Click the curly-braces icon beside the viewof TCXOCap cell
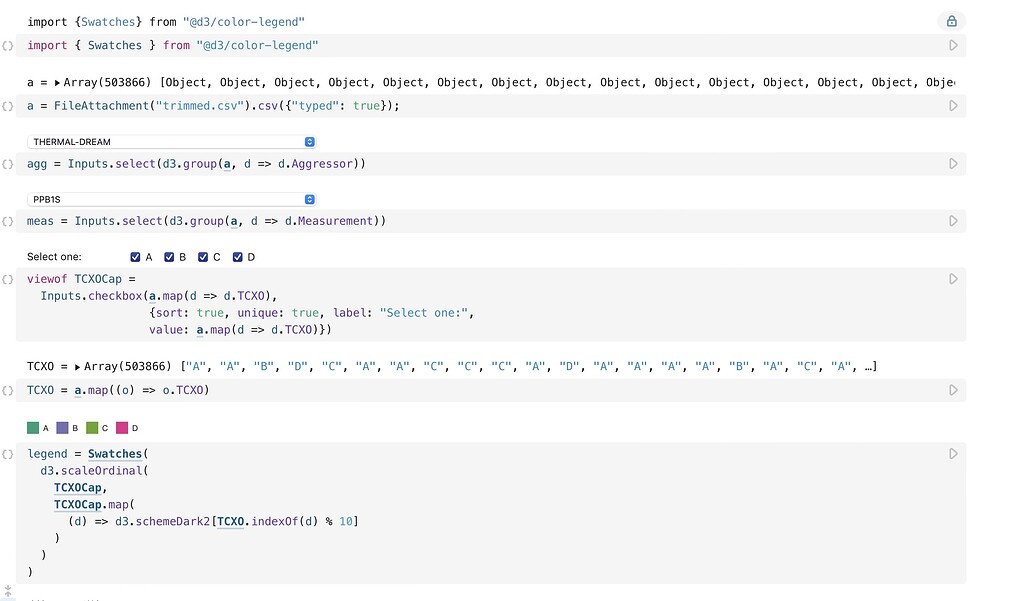 [8, 279]
